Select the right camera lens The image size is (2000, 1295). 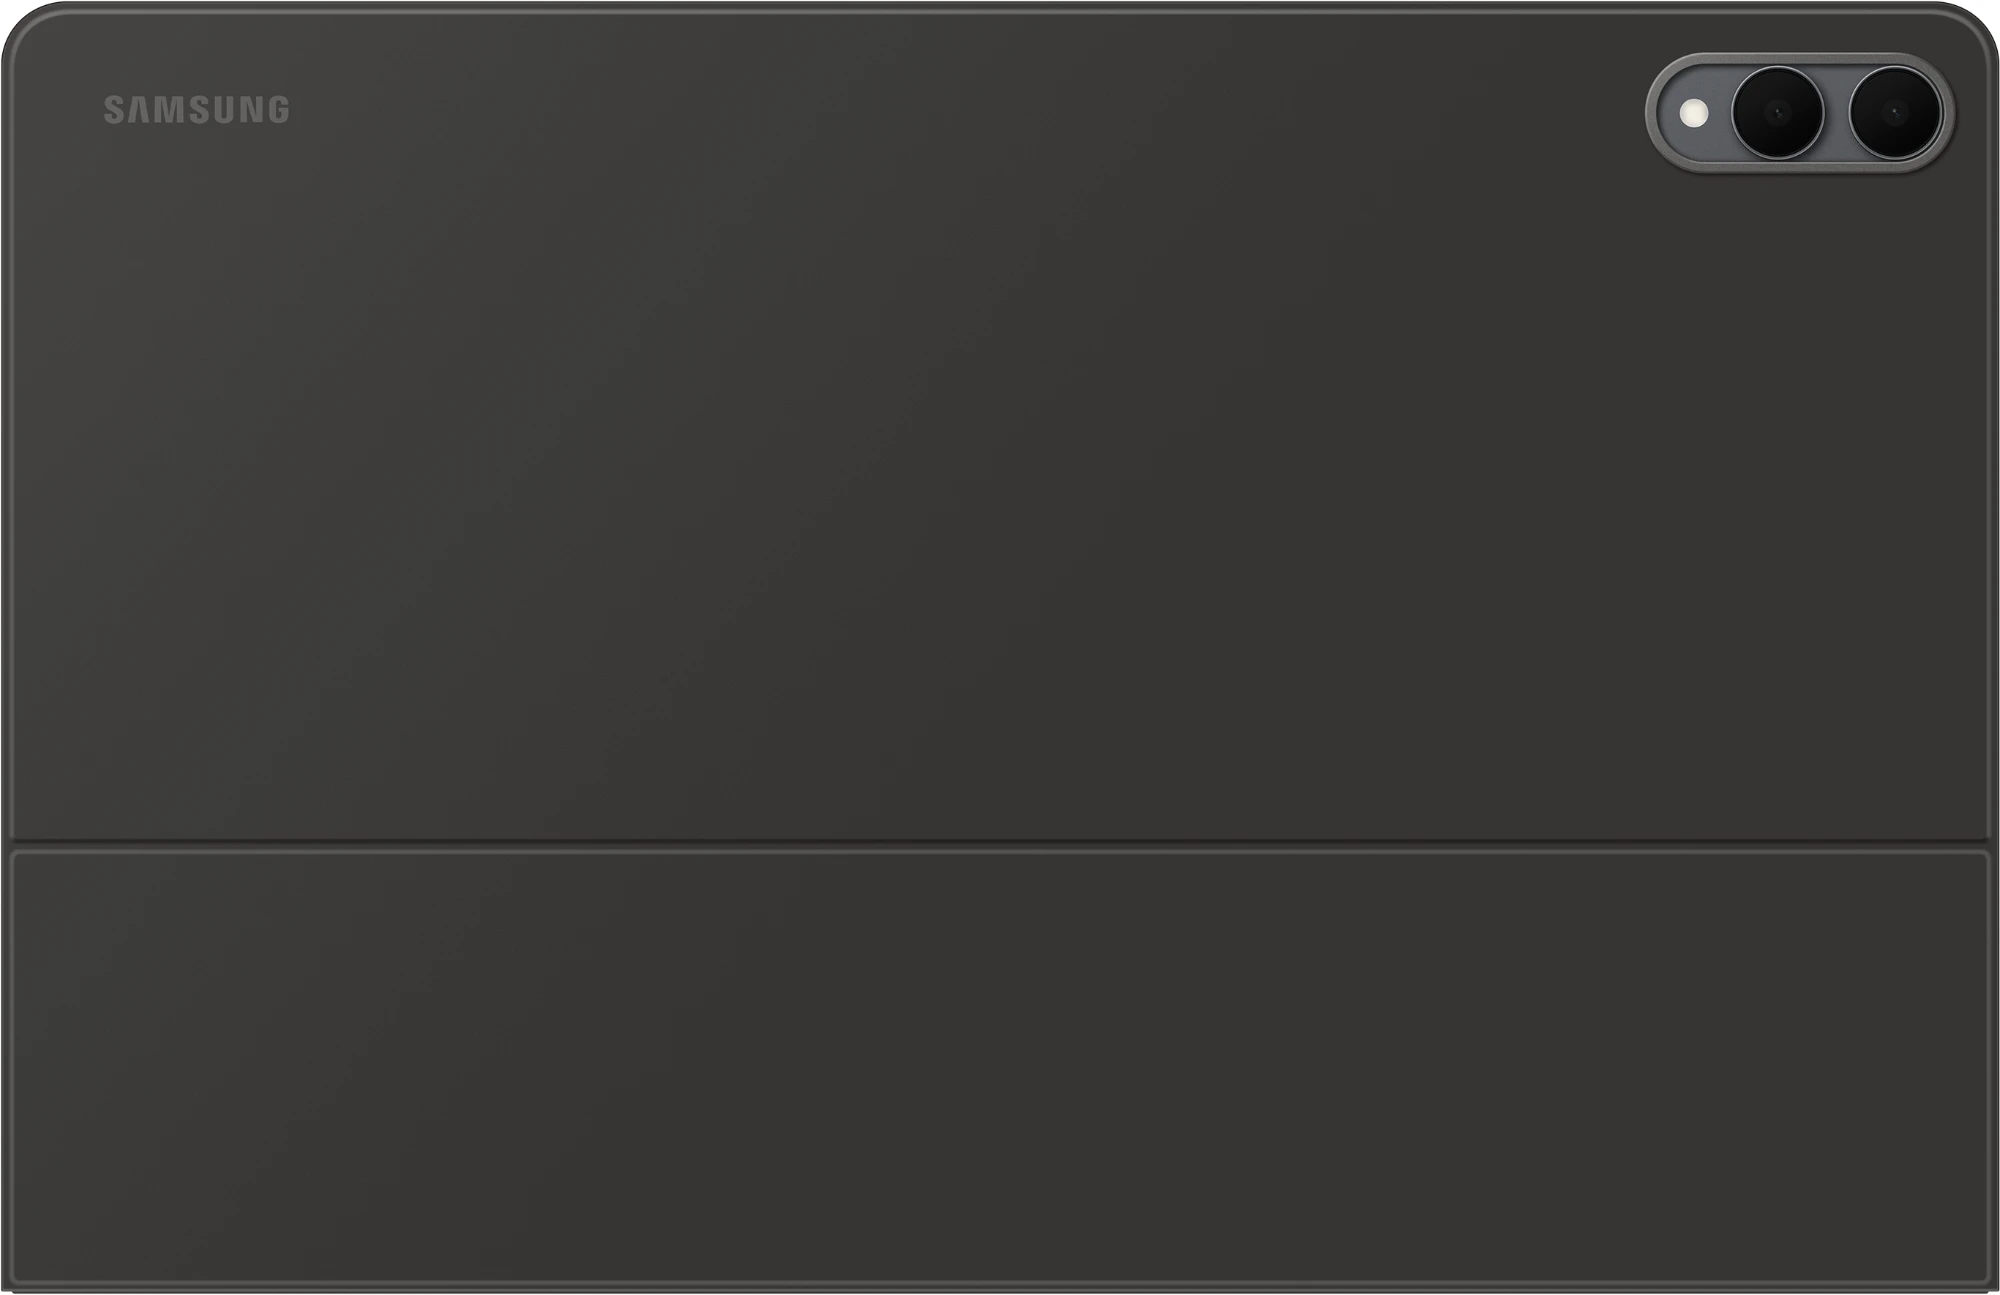[x=1894, y=113]
